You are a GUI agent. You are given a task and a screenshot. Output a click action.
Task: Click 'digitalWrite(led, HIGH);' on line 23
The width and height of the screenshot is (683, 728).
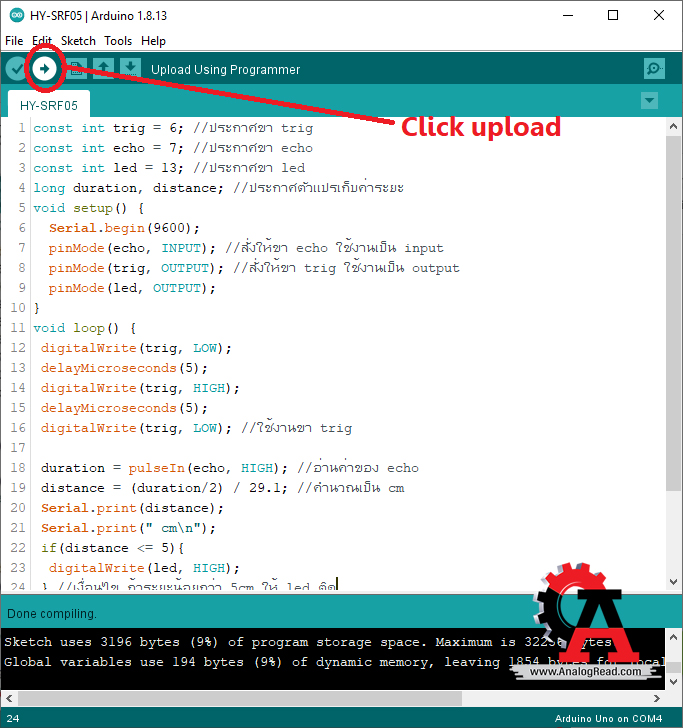[x=144, y=568]
